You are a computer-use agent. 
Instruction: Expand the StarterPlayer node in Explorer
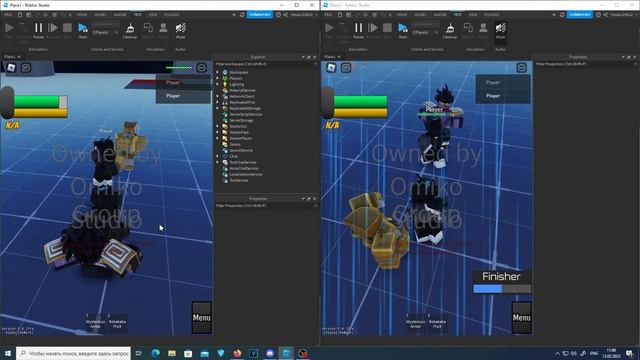coord(218,138)
